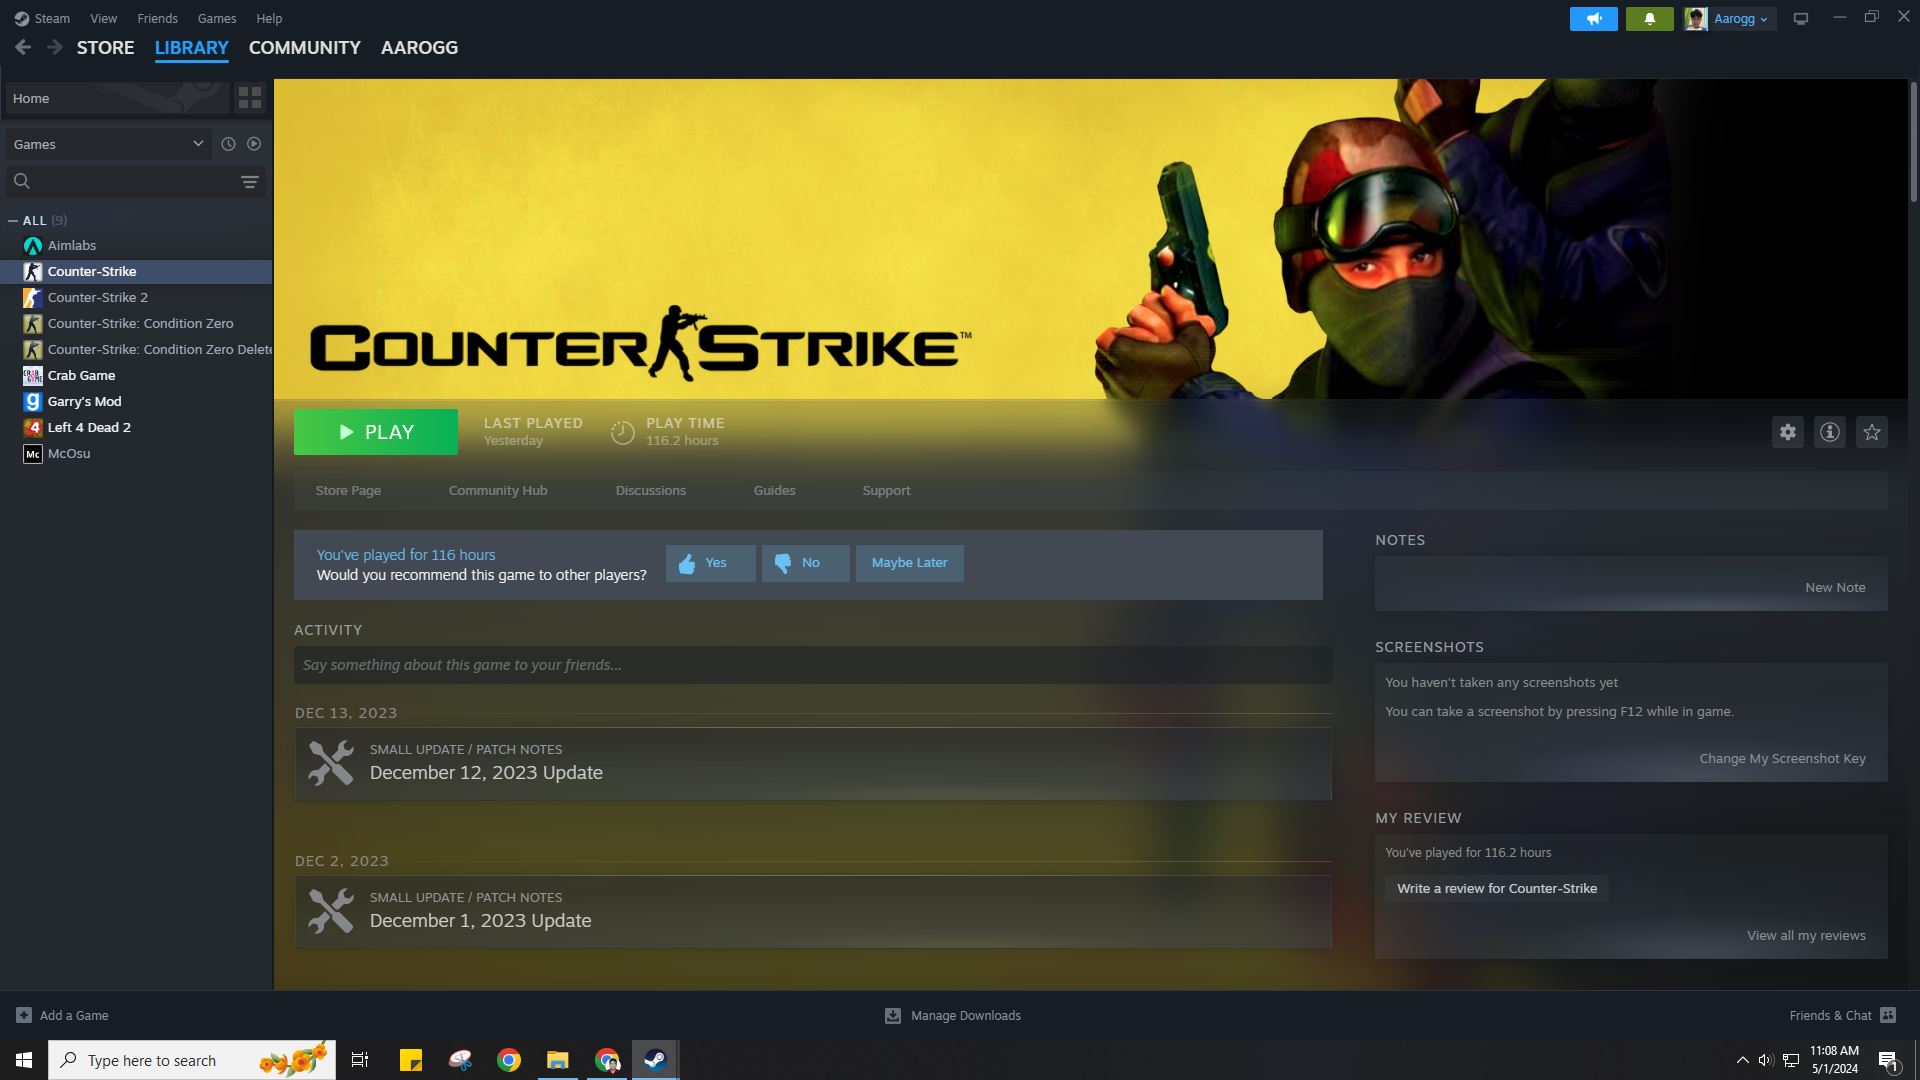The width and height of the screenshot is (1920, 1080).
Task: Open the Games filter dropdown
Action: click(x=108, y=144)
